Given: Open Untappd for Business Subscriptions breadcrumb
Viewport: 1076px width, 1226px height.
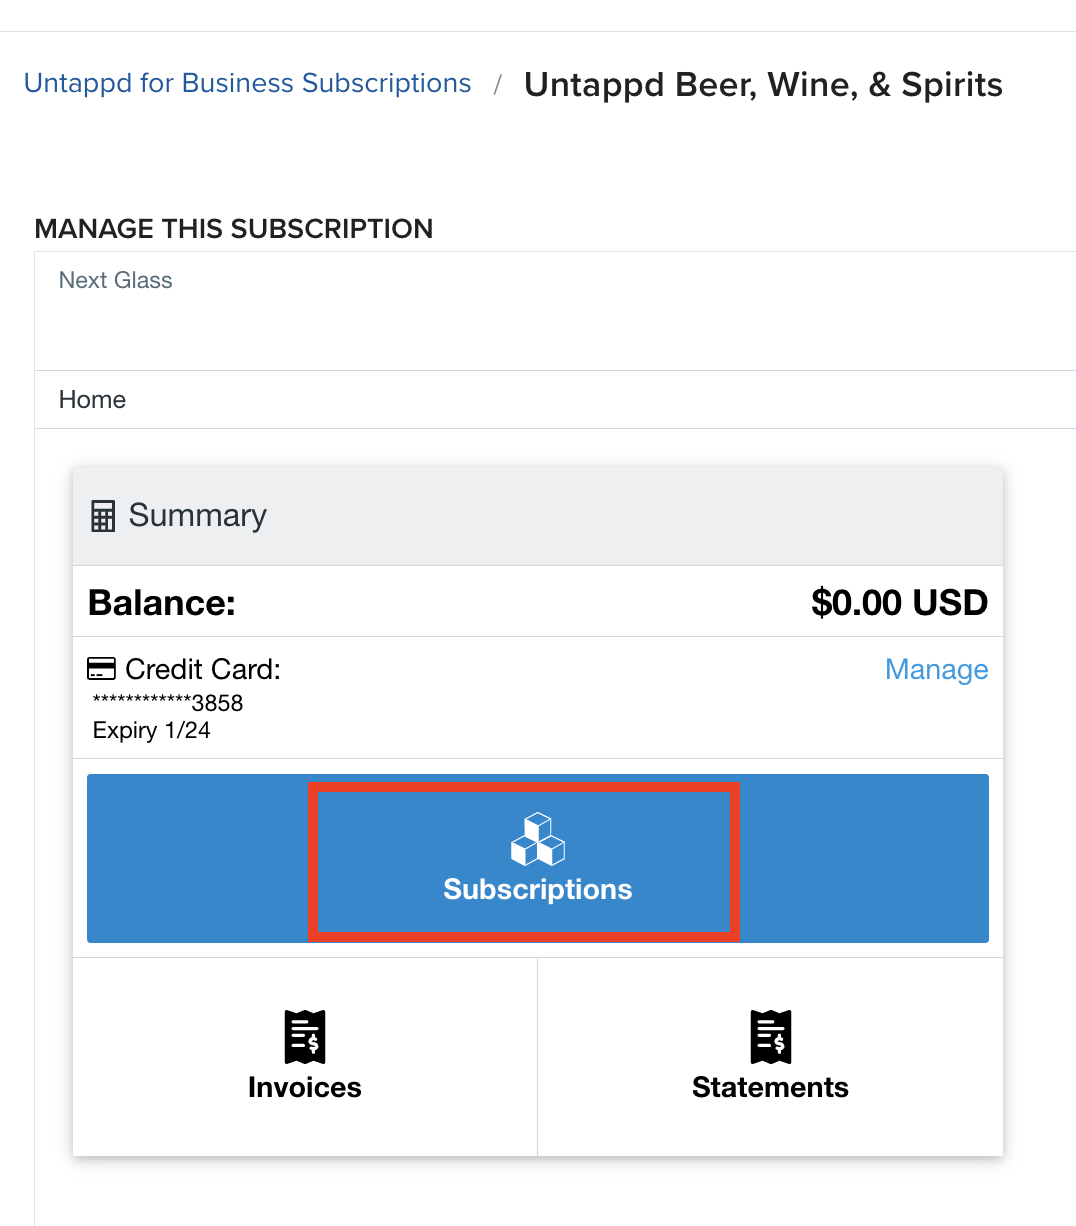Looking at the screenshot, I should [248, 83].
